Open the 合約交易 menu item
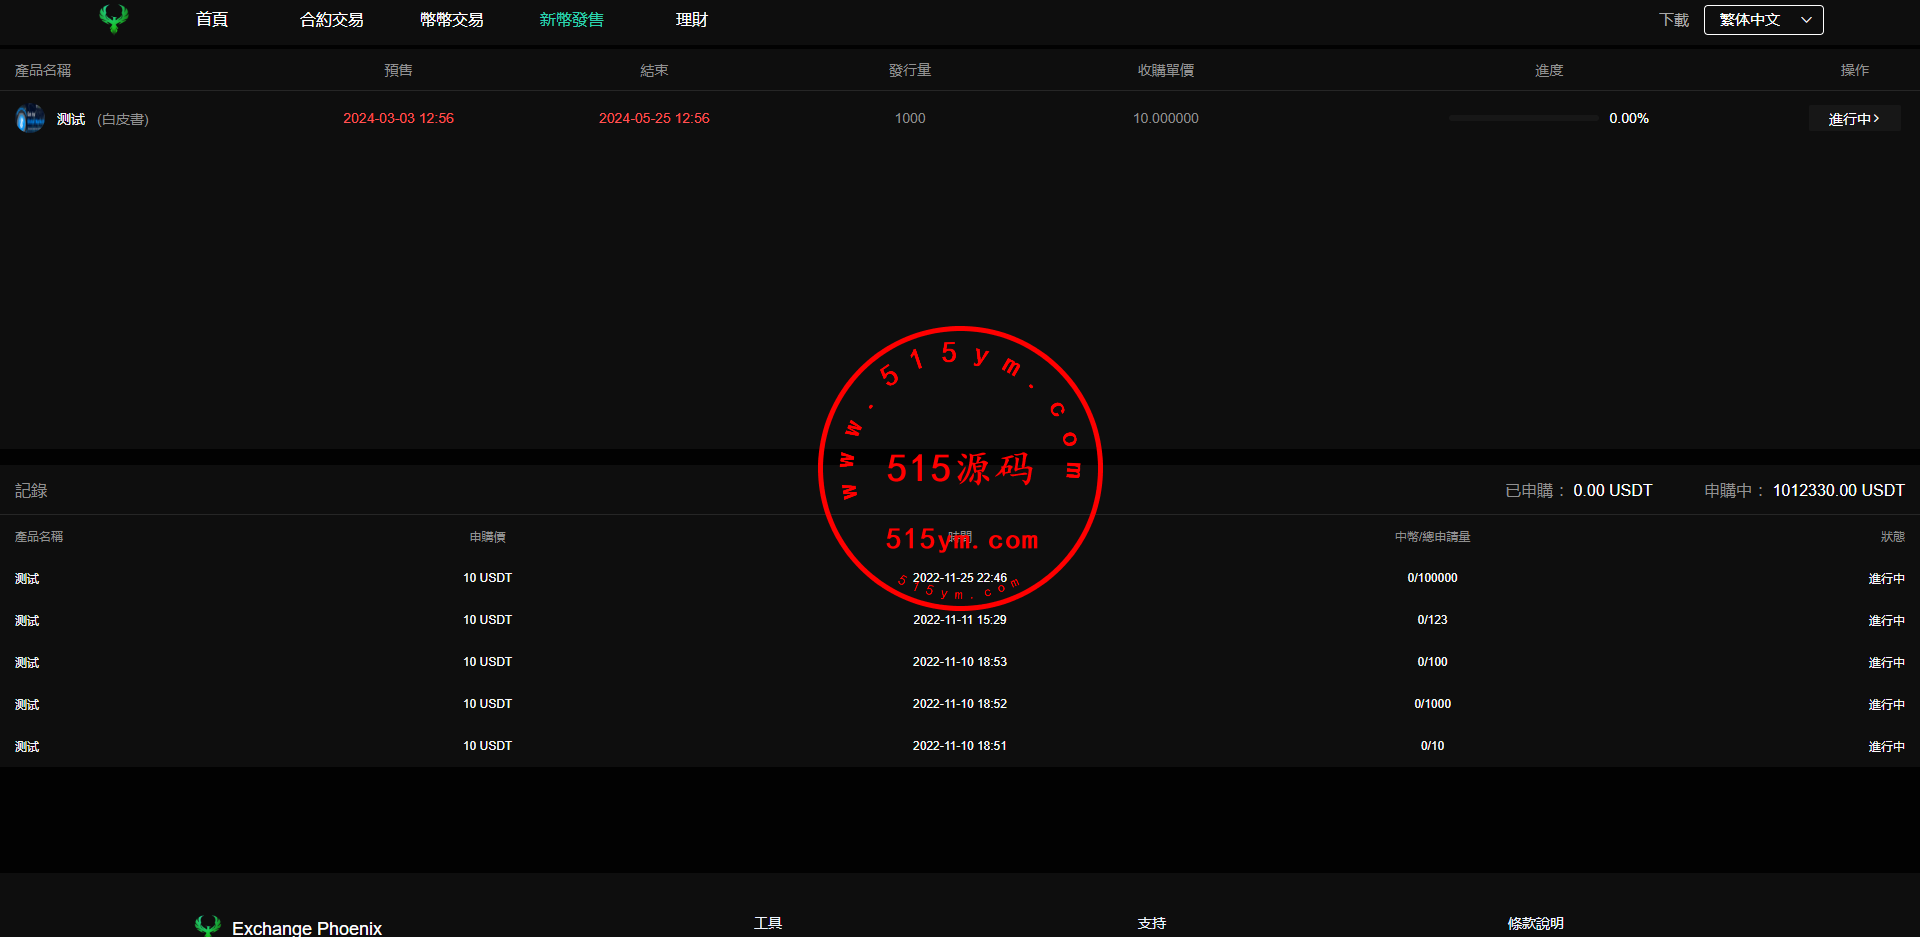This screenshot has width=1920, height=937. [331, 20]
